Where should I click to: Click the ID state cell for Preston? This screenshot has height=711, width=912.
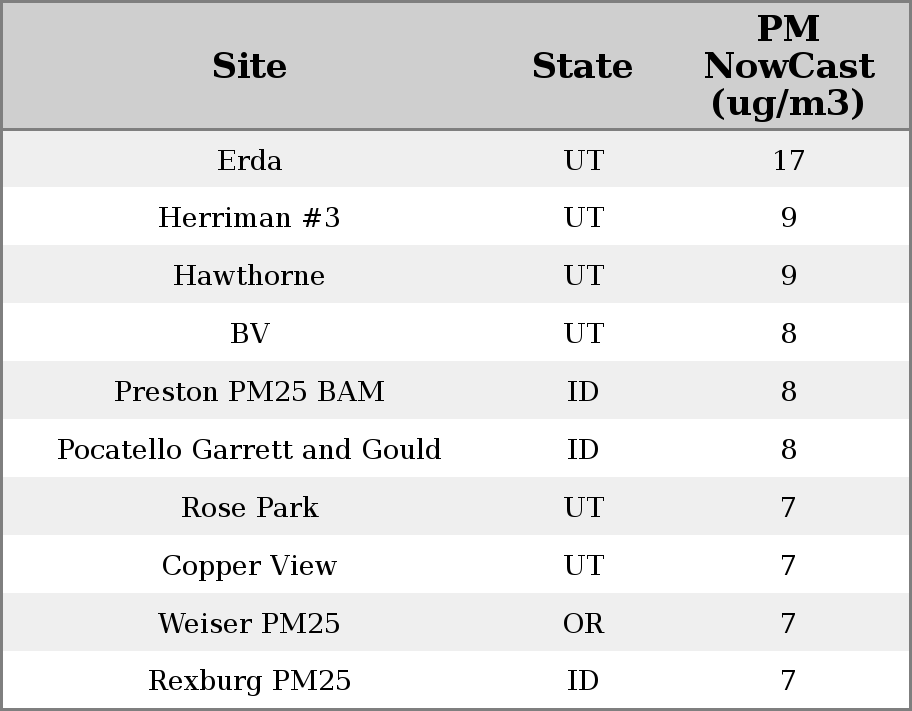[x=582, y=392]
